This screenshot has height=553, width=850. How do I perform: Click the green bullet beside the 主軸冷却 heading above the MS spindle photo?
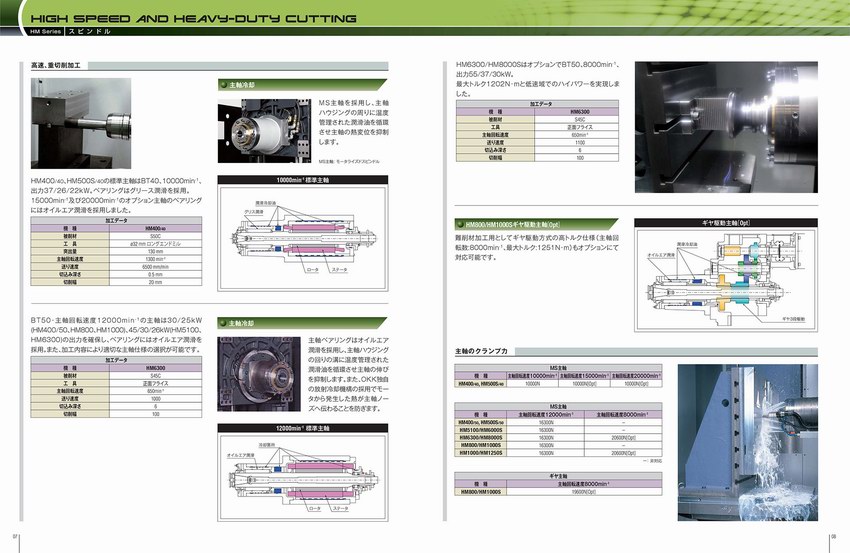coord(223,86)
